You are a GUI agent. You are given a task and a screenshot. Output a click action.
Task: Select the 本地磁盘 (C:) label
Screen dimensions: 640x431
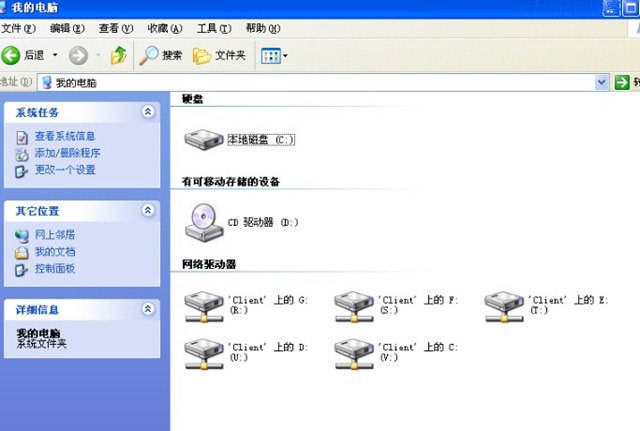[261, 140]
